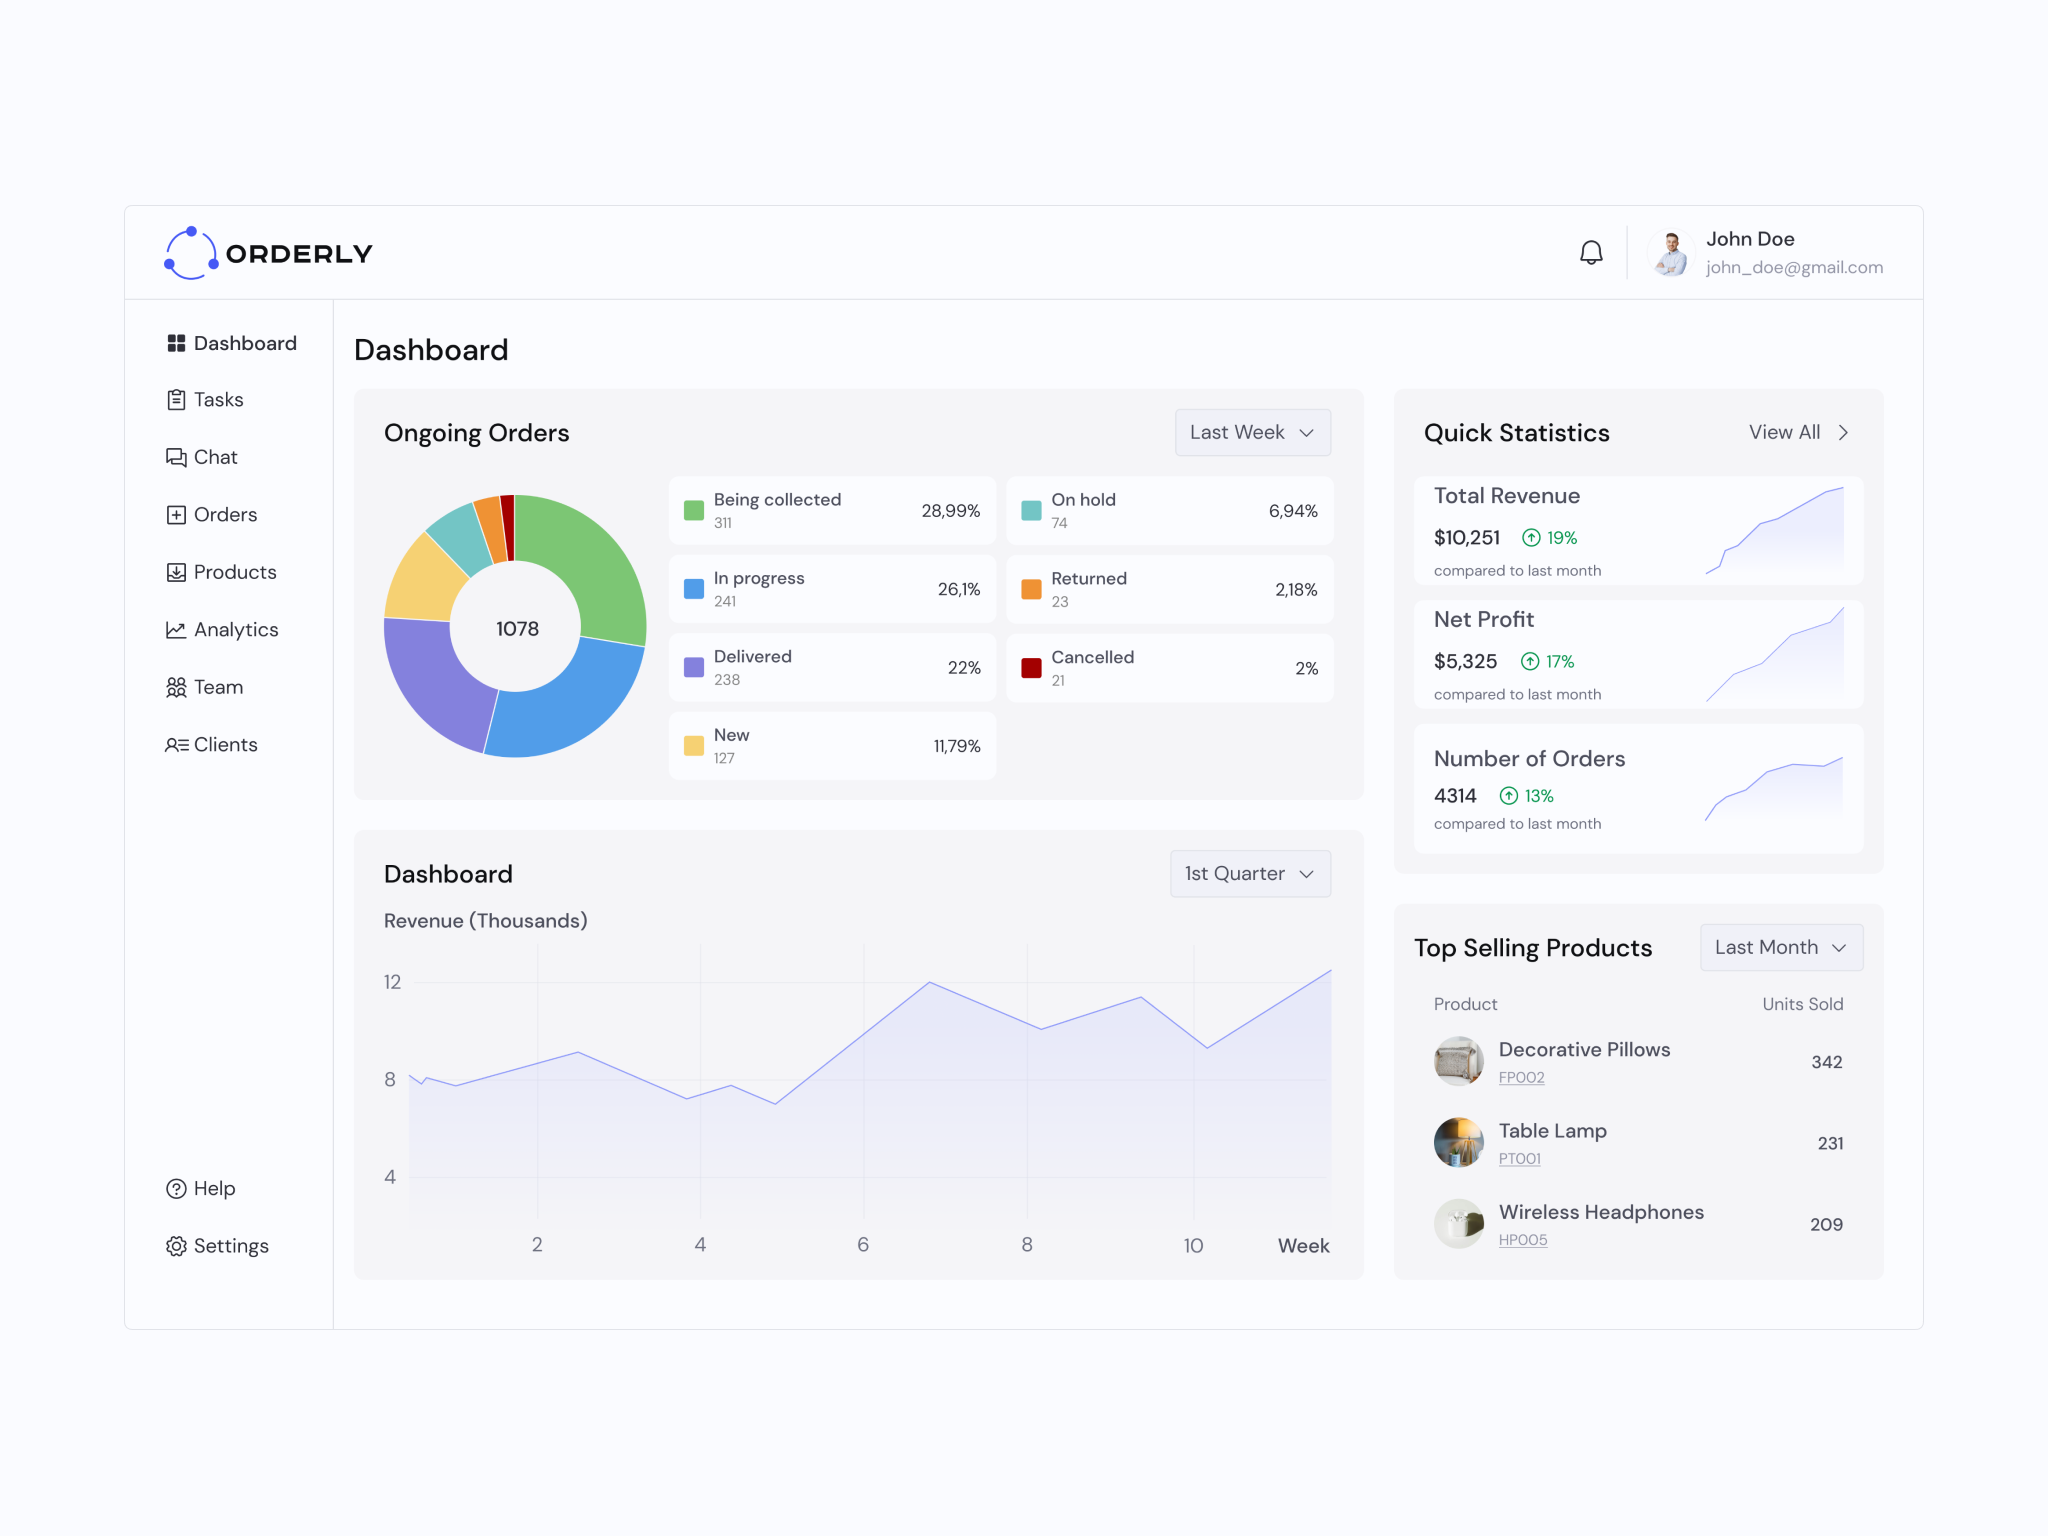Click the 1078 total in donut chart

pos(517,628)
